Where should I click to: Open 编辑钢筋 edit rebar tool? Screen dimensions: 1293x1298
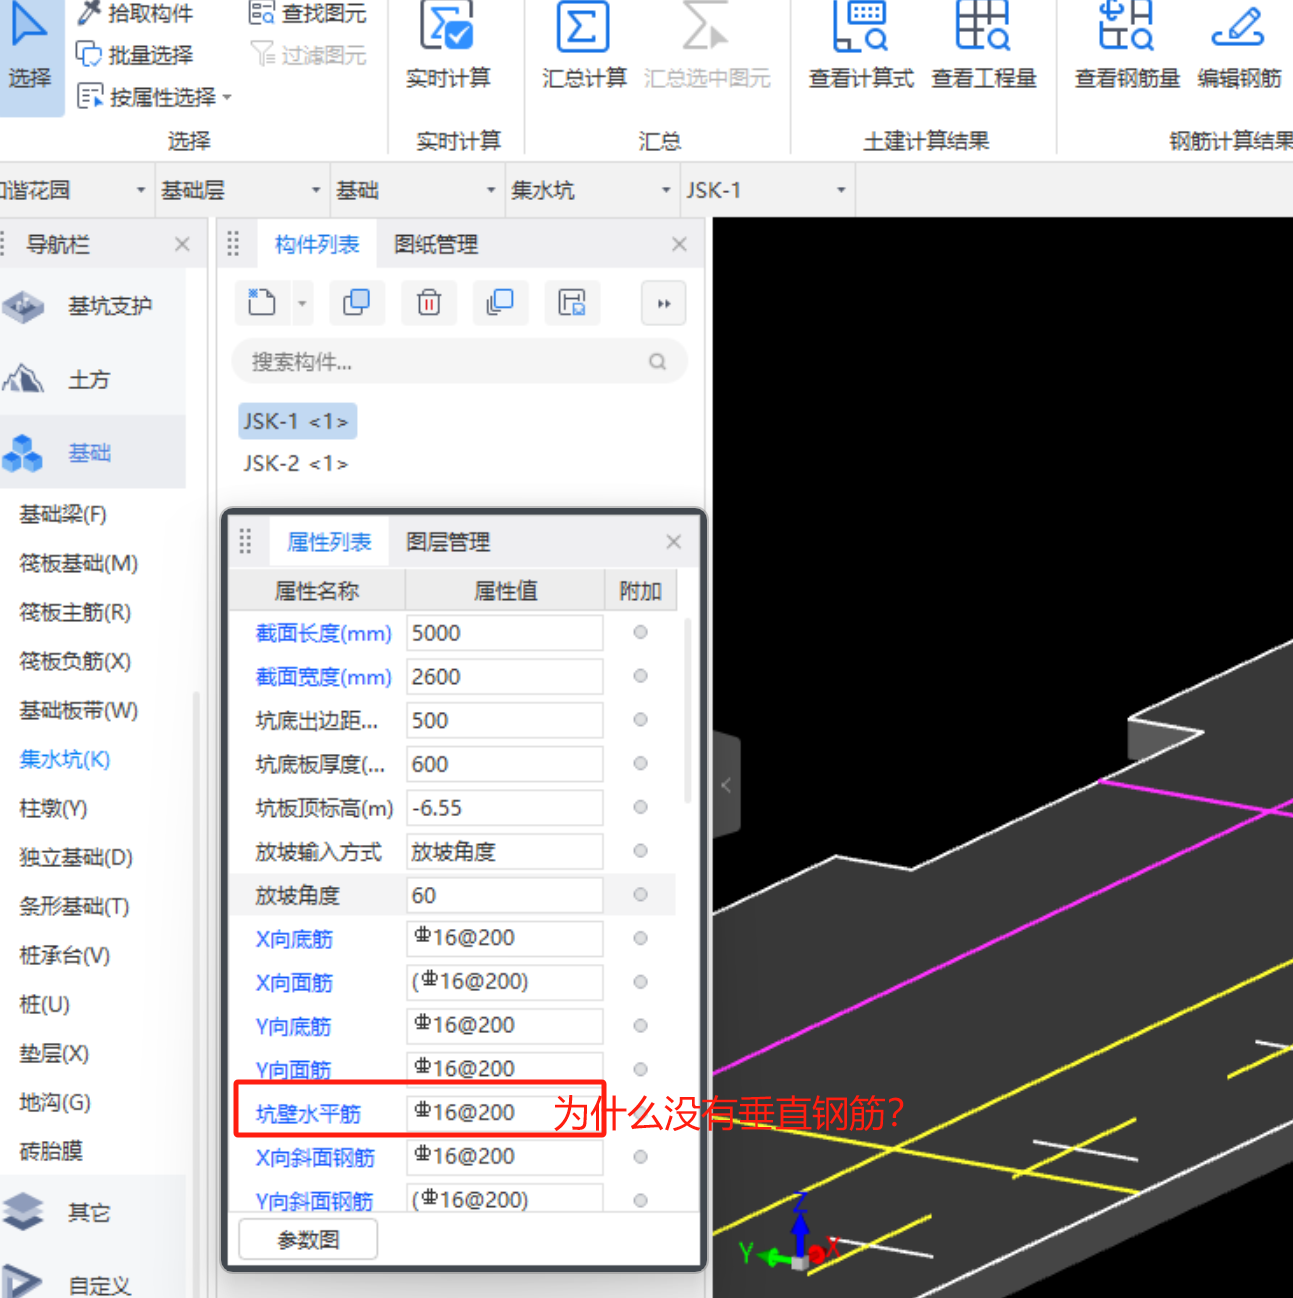pos(1239,47)
